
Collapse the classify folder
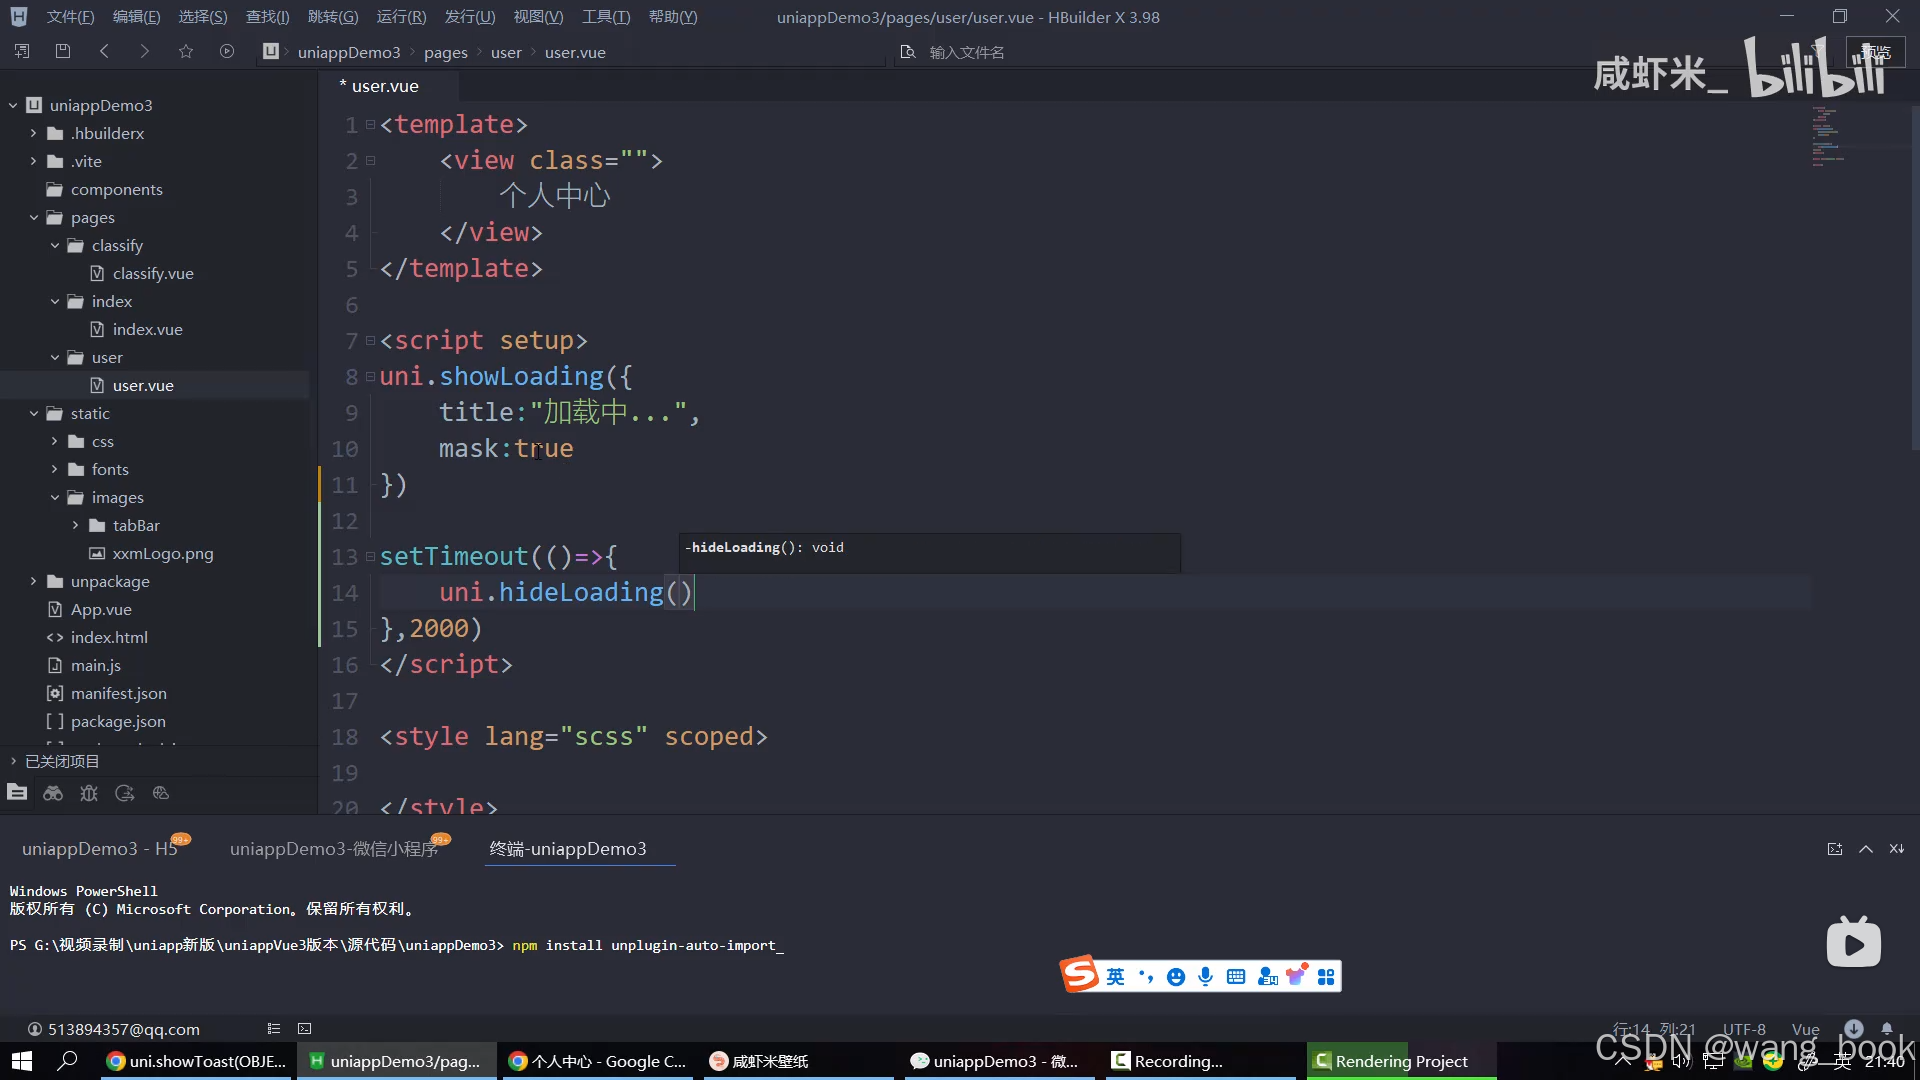(55, 245)
